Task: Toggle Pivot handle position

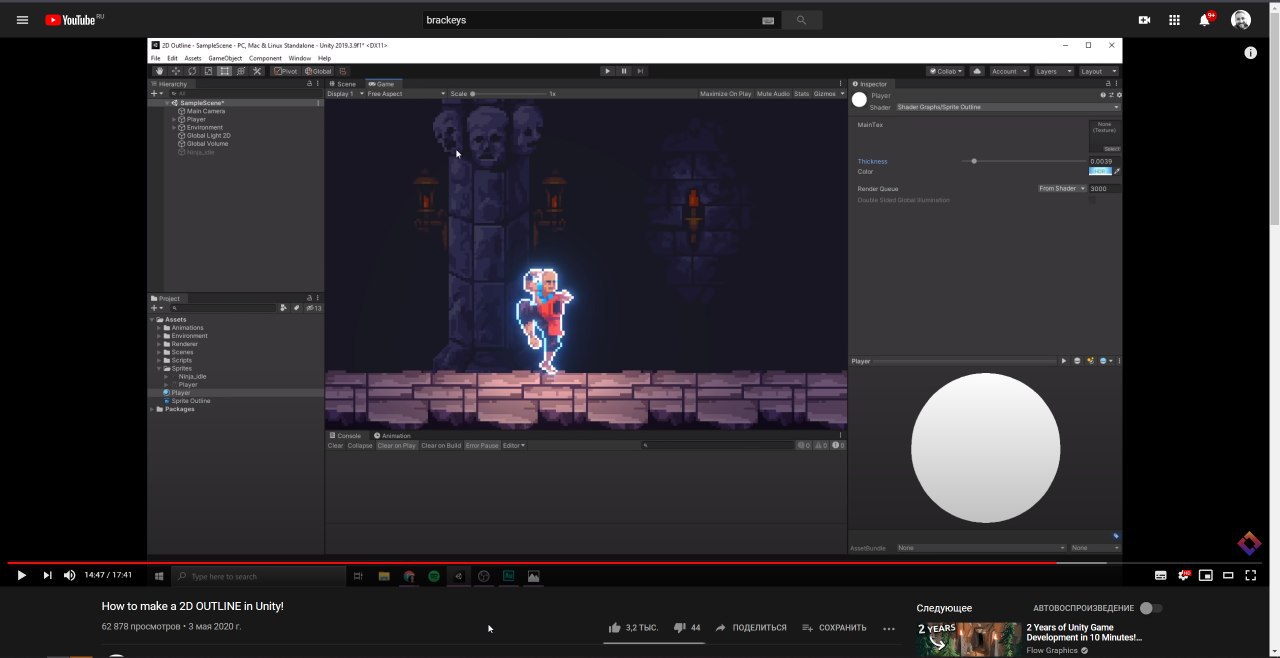Action: [x=286, y=71]
